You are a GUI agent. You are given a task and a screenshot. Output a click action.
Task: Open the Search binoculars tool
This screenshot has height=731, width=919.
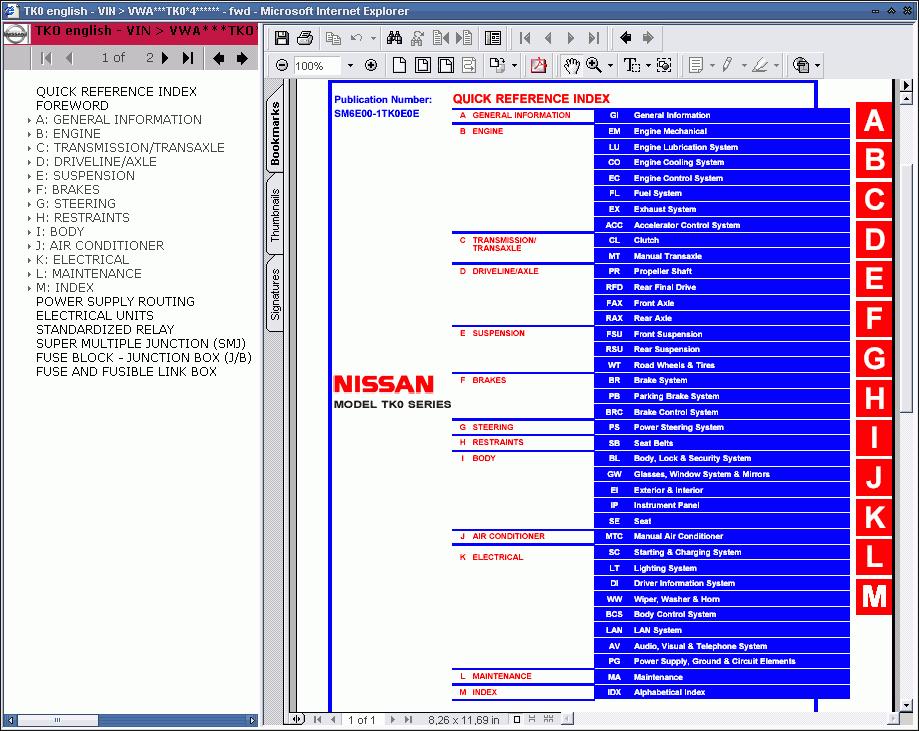coord(394,38)
